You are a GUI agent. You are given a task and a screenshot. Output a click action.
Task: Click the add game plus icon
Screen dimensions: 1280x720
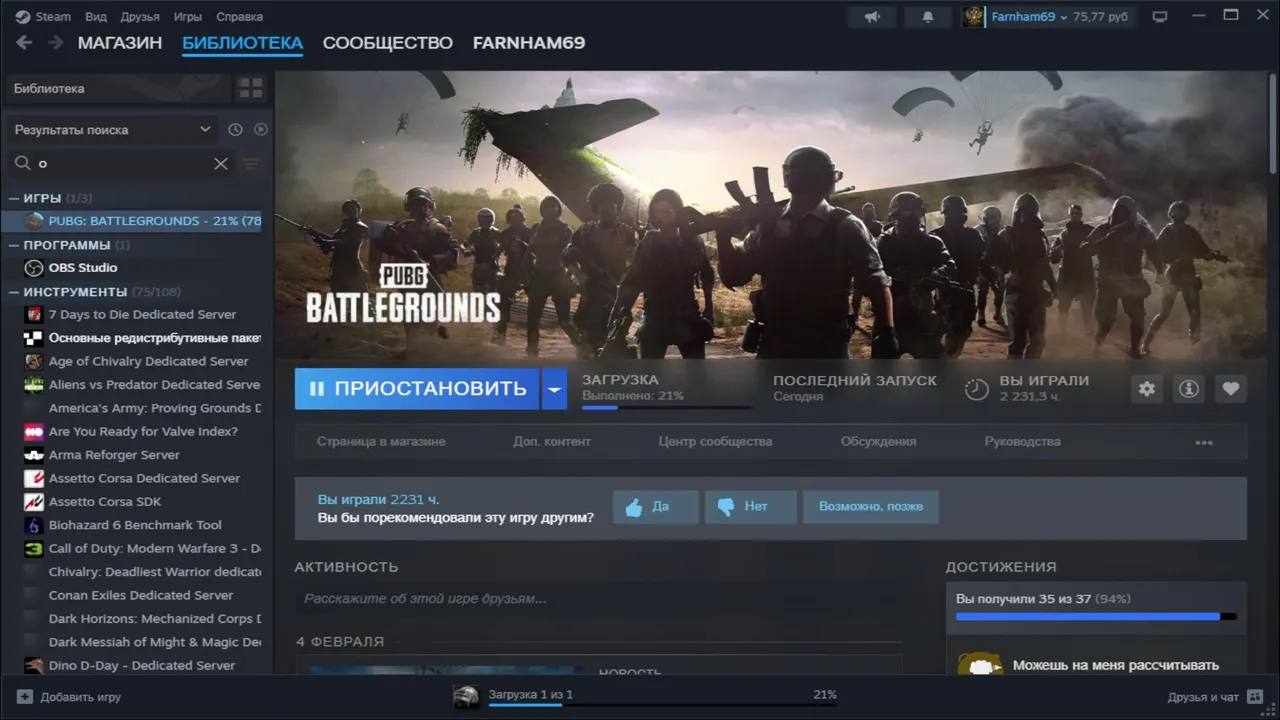[x=25, y=696]
